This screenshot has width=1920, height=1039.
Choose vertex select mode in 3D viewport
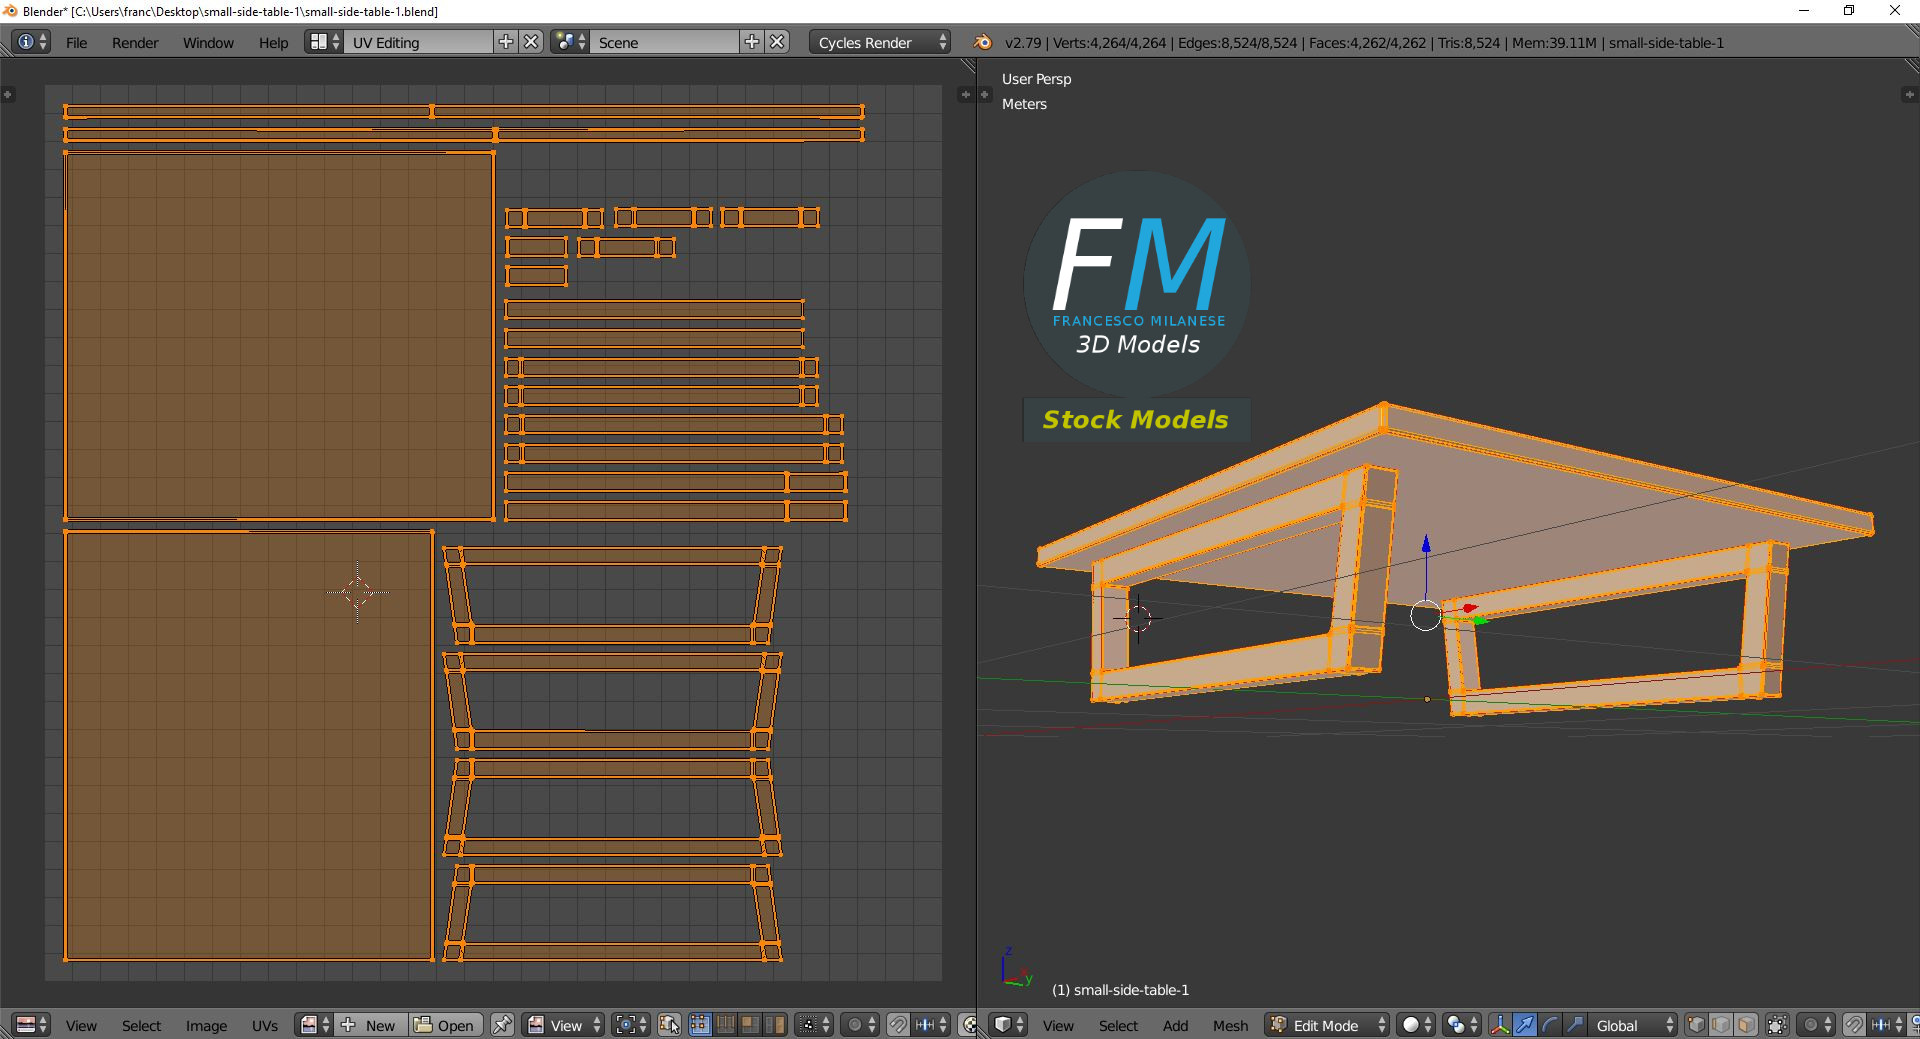(1696, 1025)
